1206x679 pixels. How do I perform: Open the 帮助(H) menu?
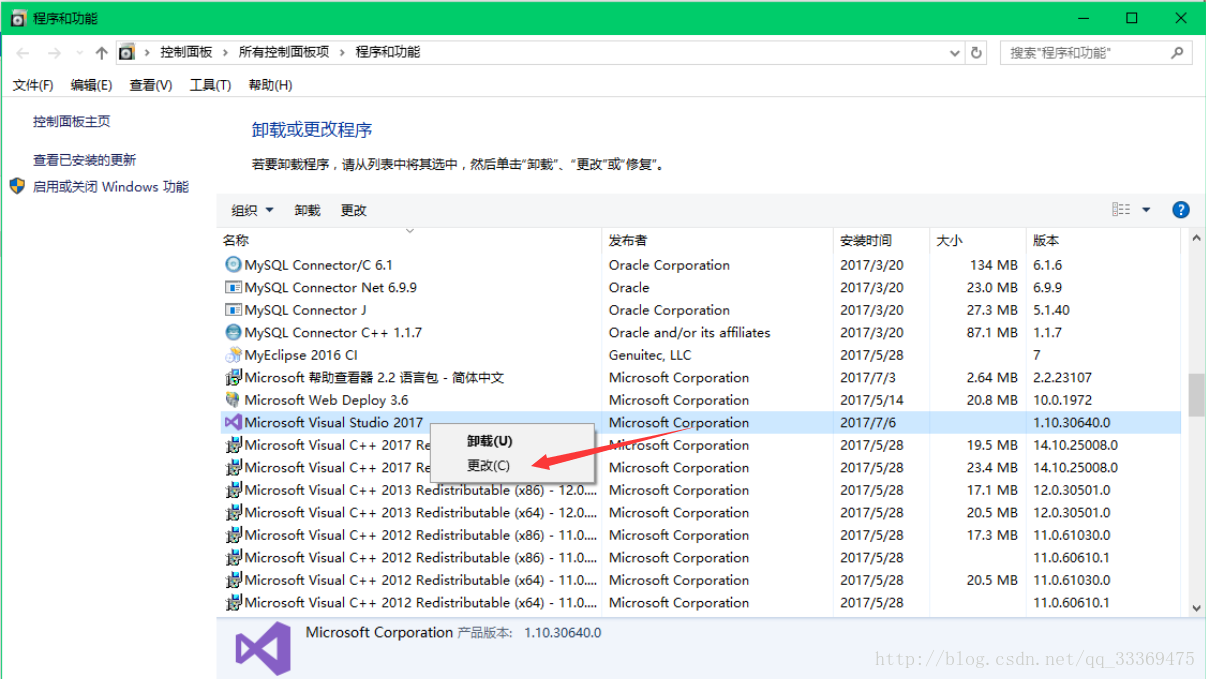click(x=270, y=85)
